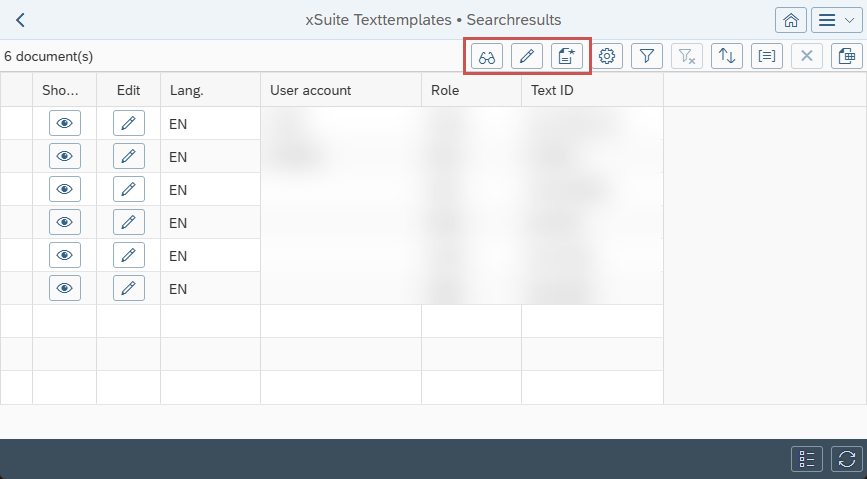Click the User account column header
The image size is (867, 479).
click(341, 90)
